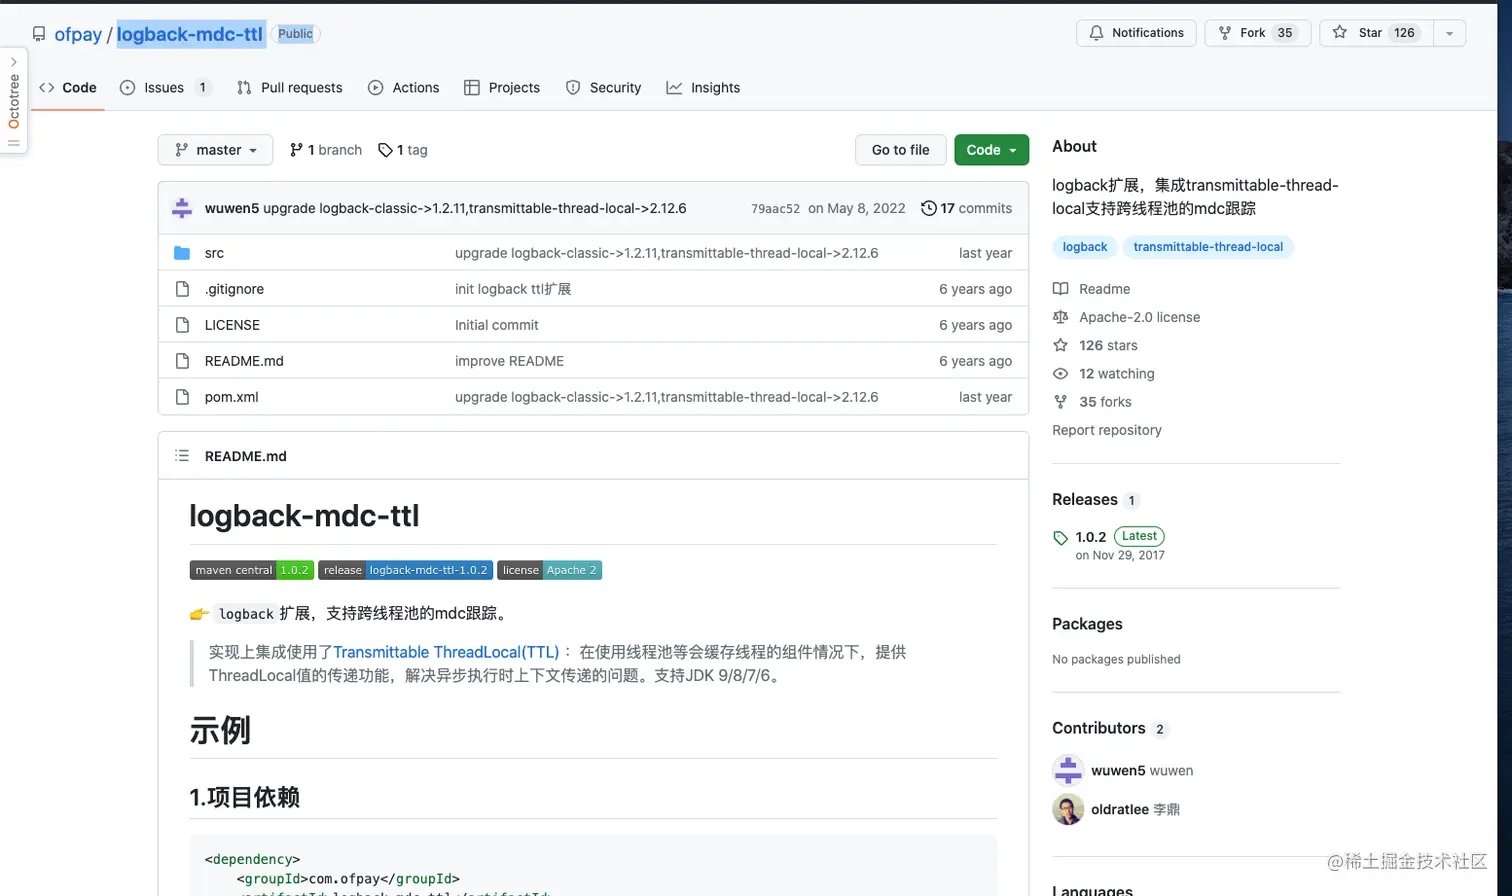
Task: View the 17 commits history
Action: tap(966, 208)
